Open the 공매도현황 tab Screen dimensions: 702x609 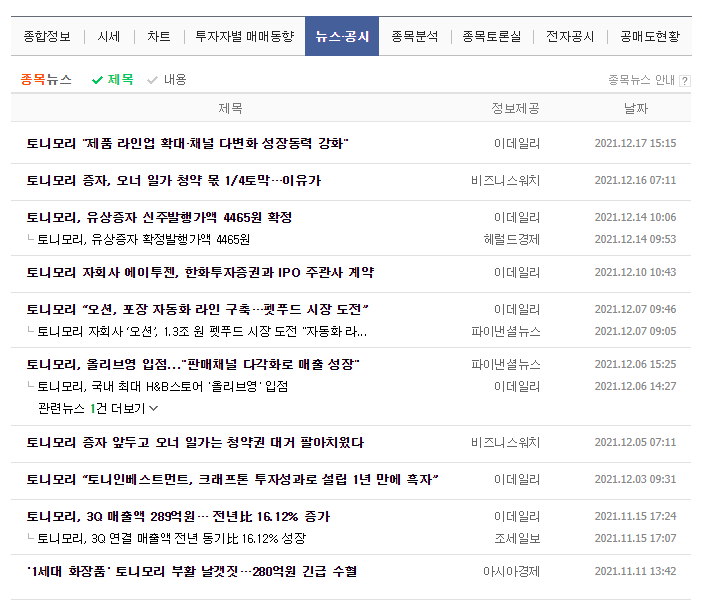[x=650, y=36]
